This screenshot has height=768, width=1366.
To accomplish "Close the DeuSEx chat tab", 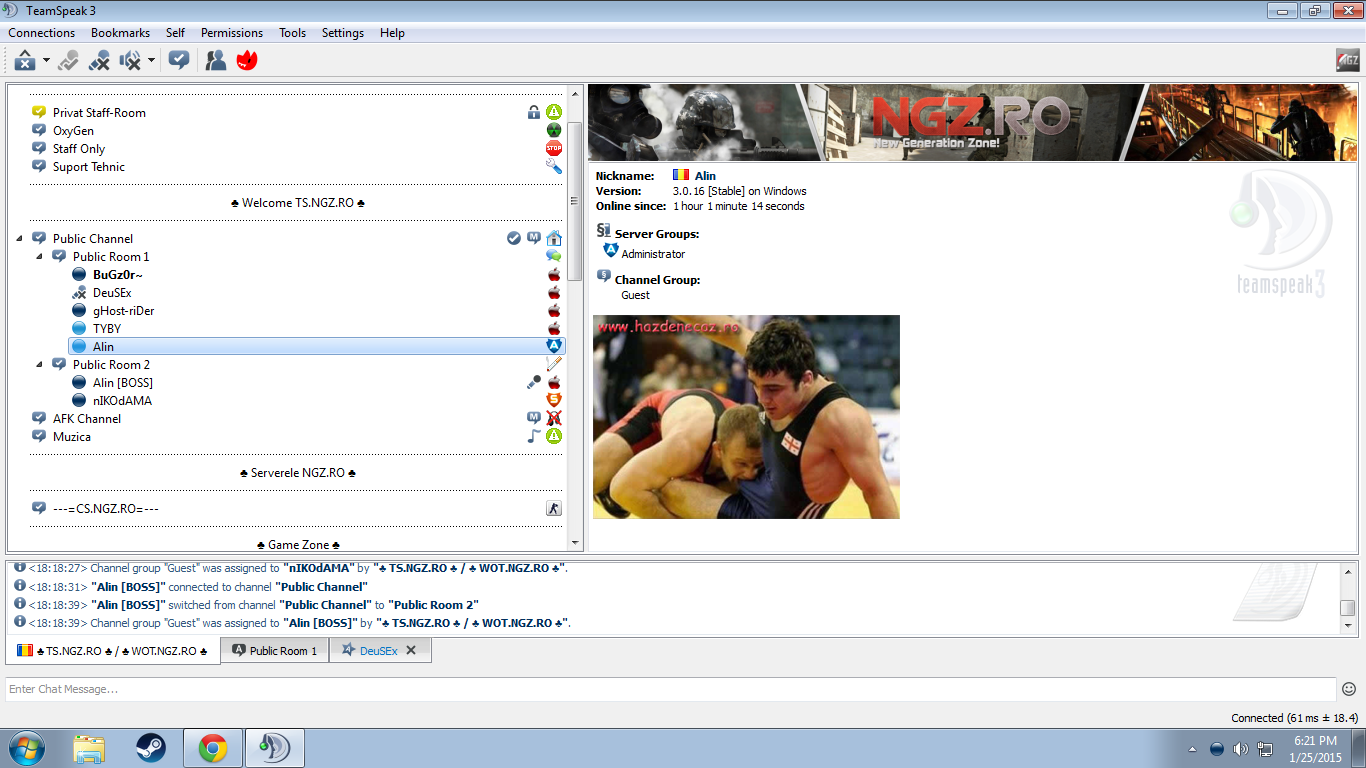I will tap(411, 650).
